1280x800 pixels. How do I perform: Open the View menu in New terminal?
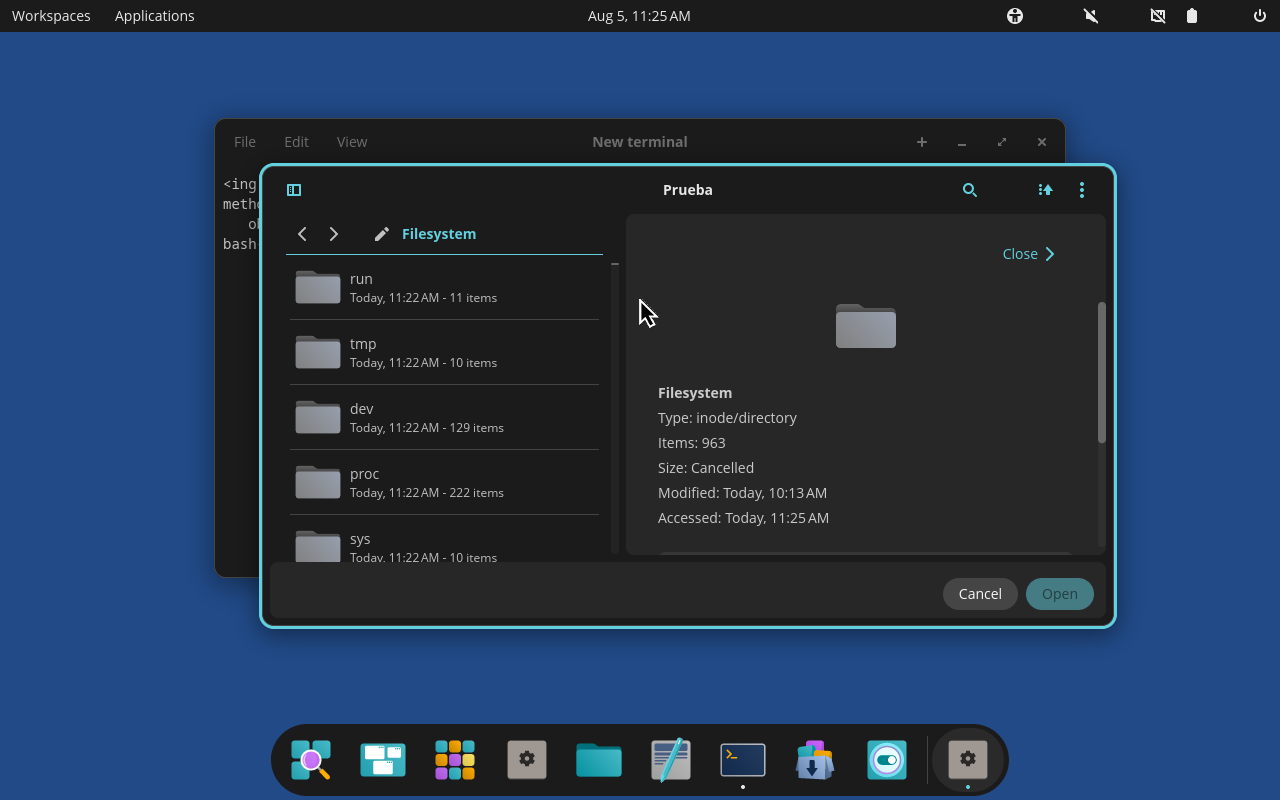352,142
